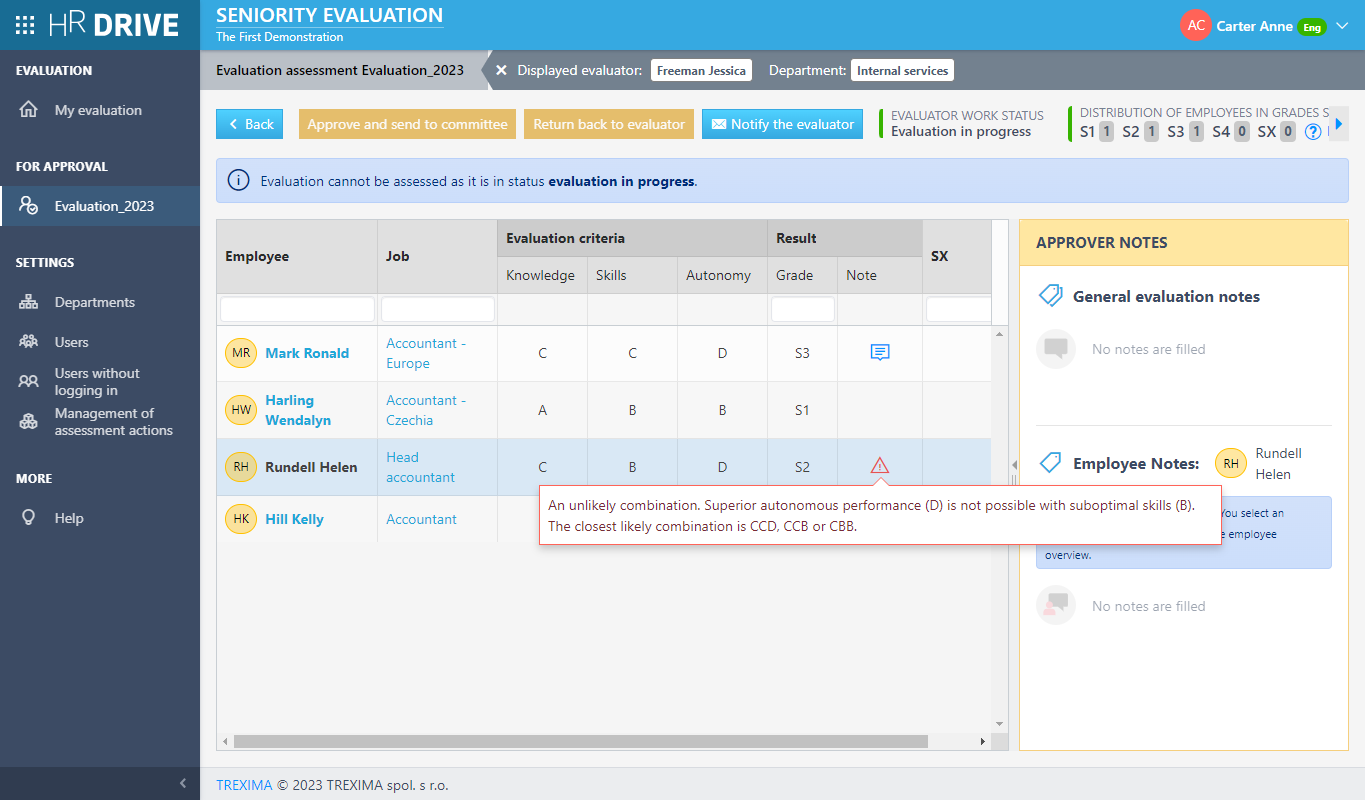
Task: Click the question mark beside grade distribution
Action: pyautogui.click(x=1312, y=131)
